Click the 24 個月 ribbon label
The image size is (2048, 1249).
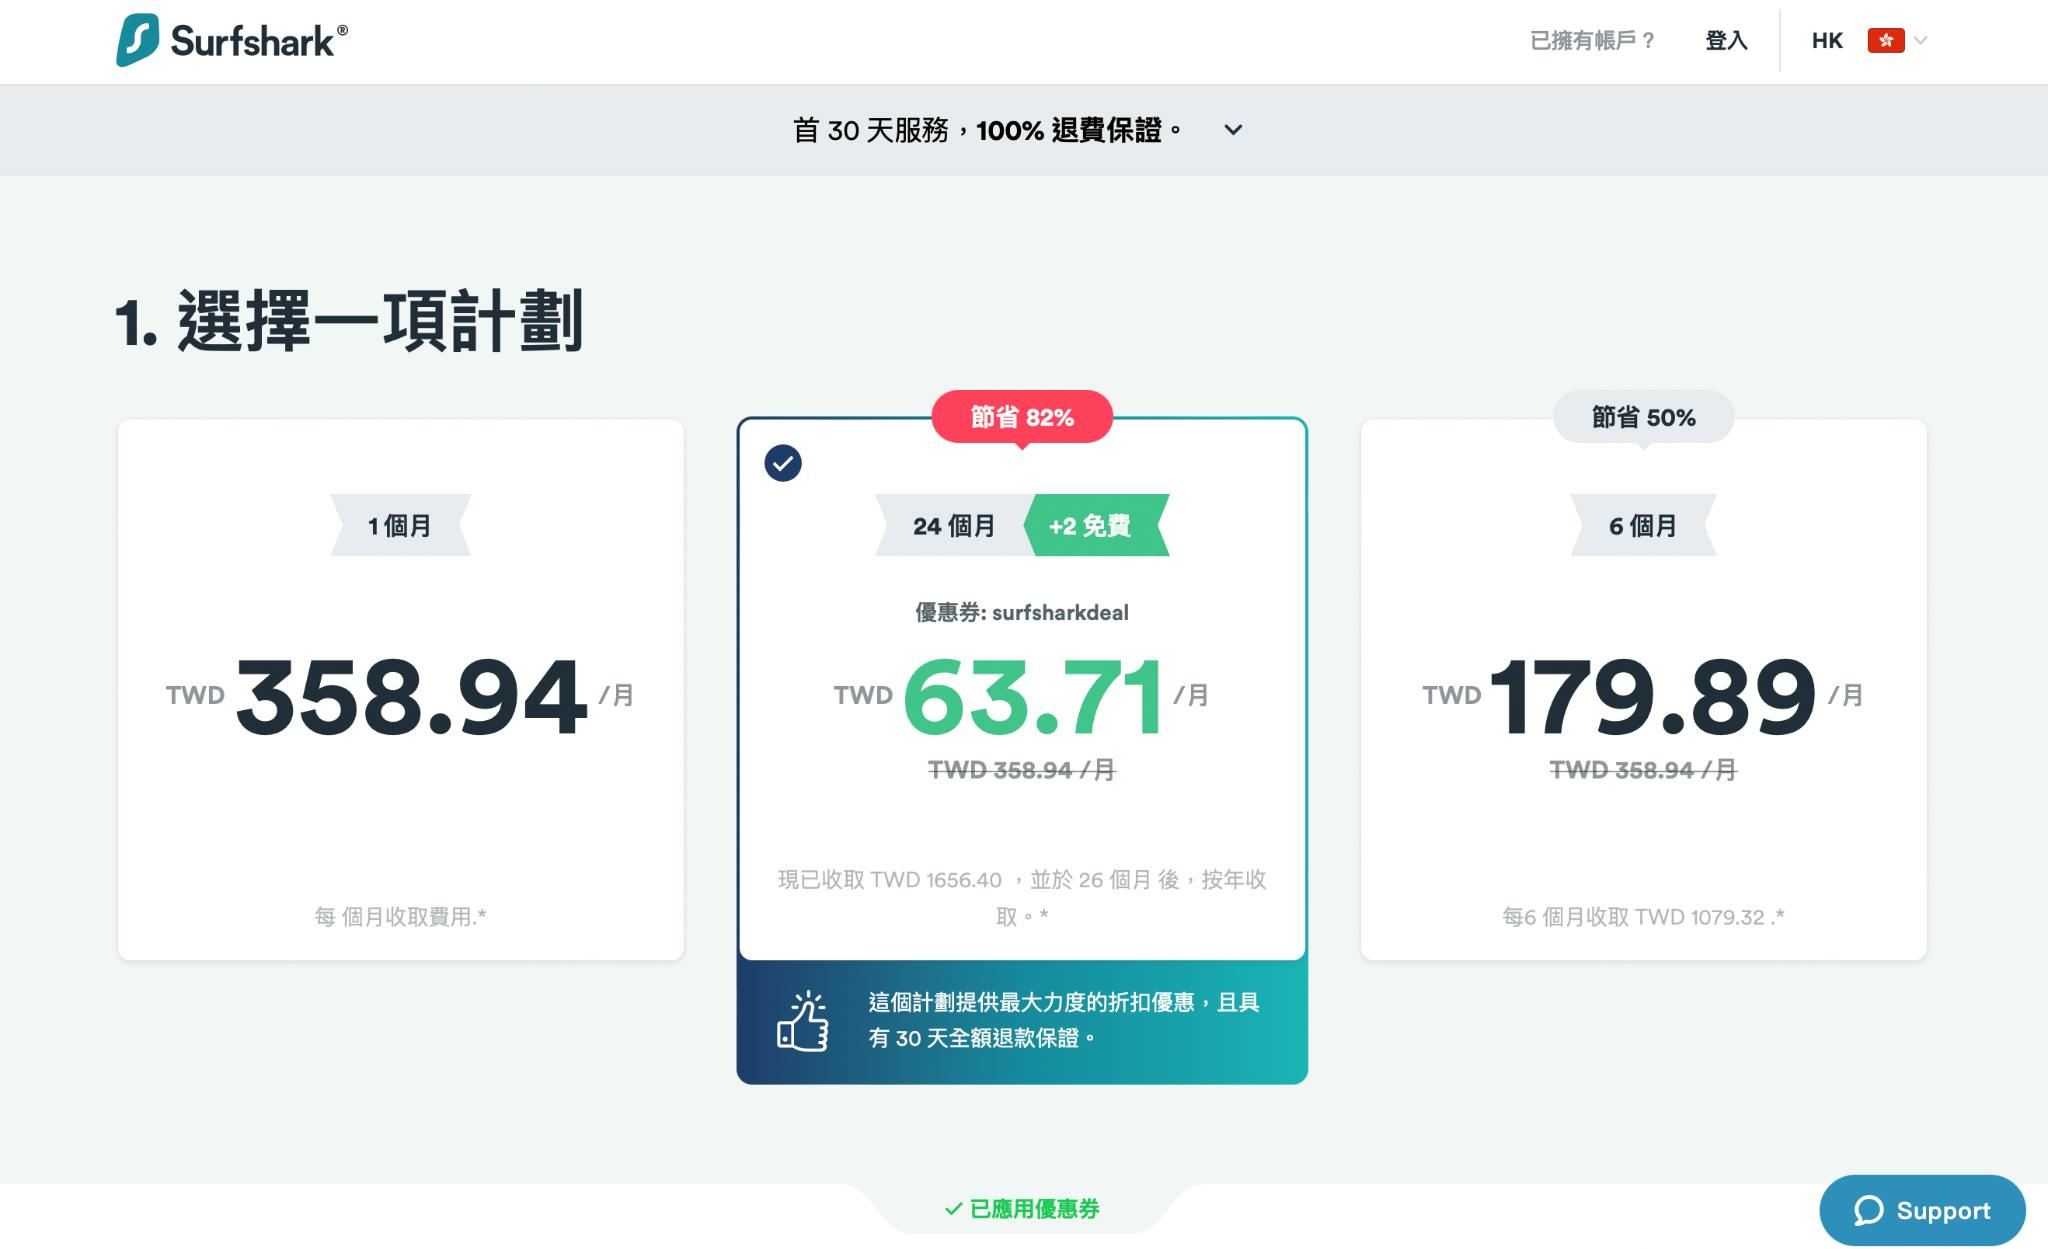(x=954, y=525)
